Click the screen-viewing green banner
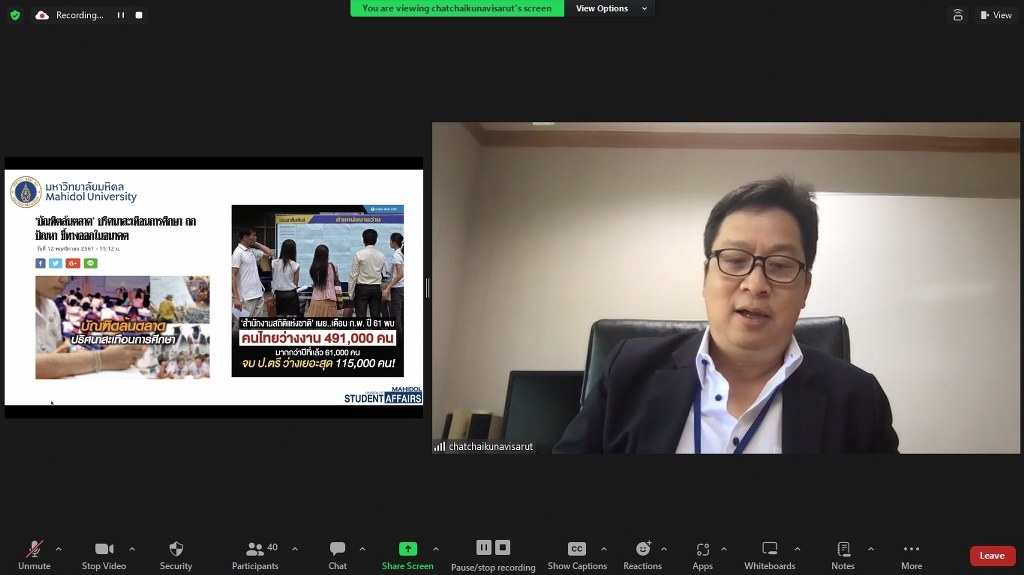This screenshot has width=1024, height=575. click(x=457, y=8)
